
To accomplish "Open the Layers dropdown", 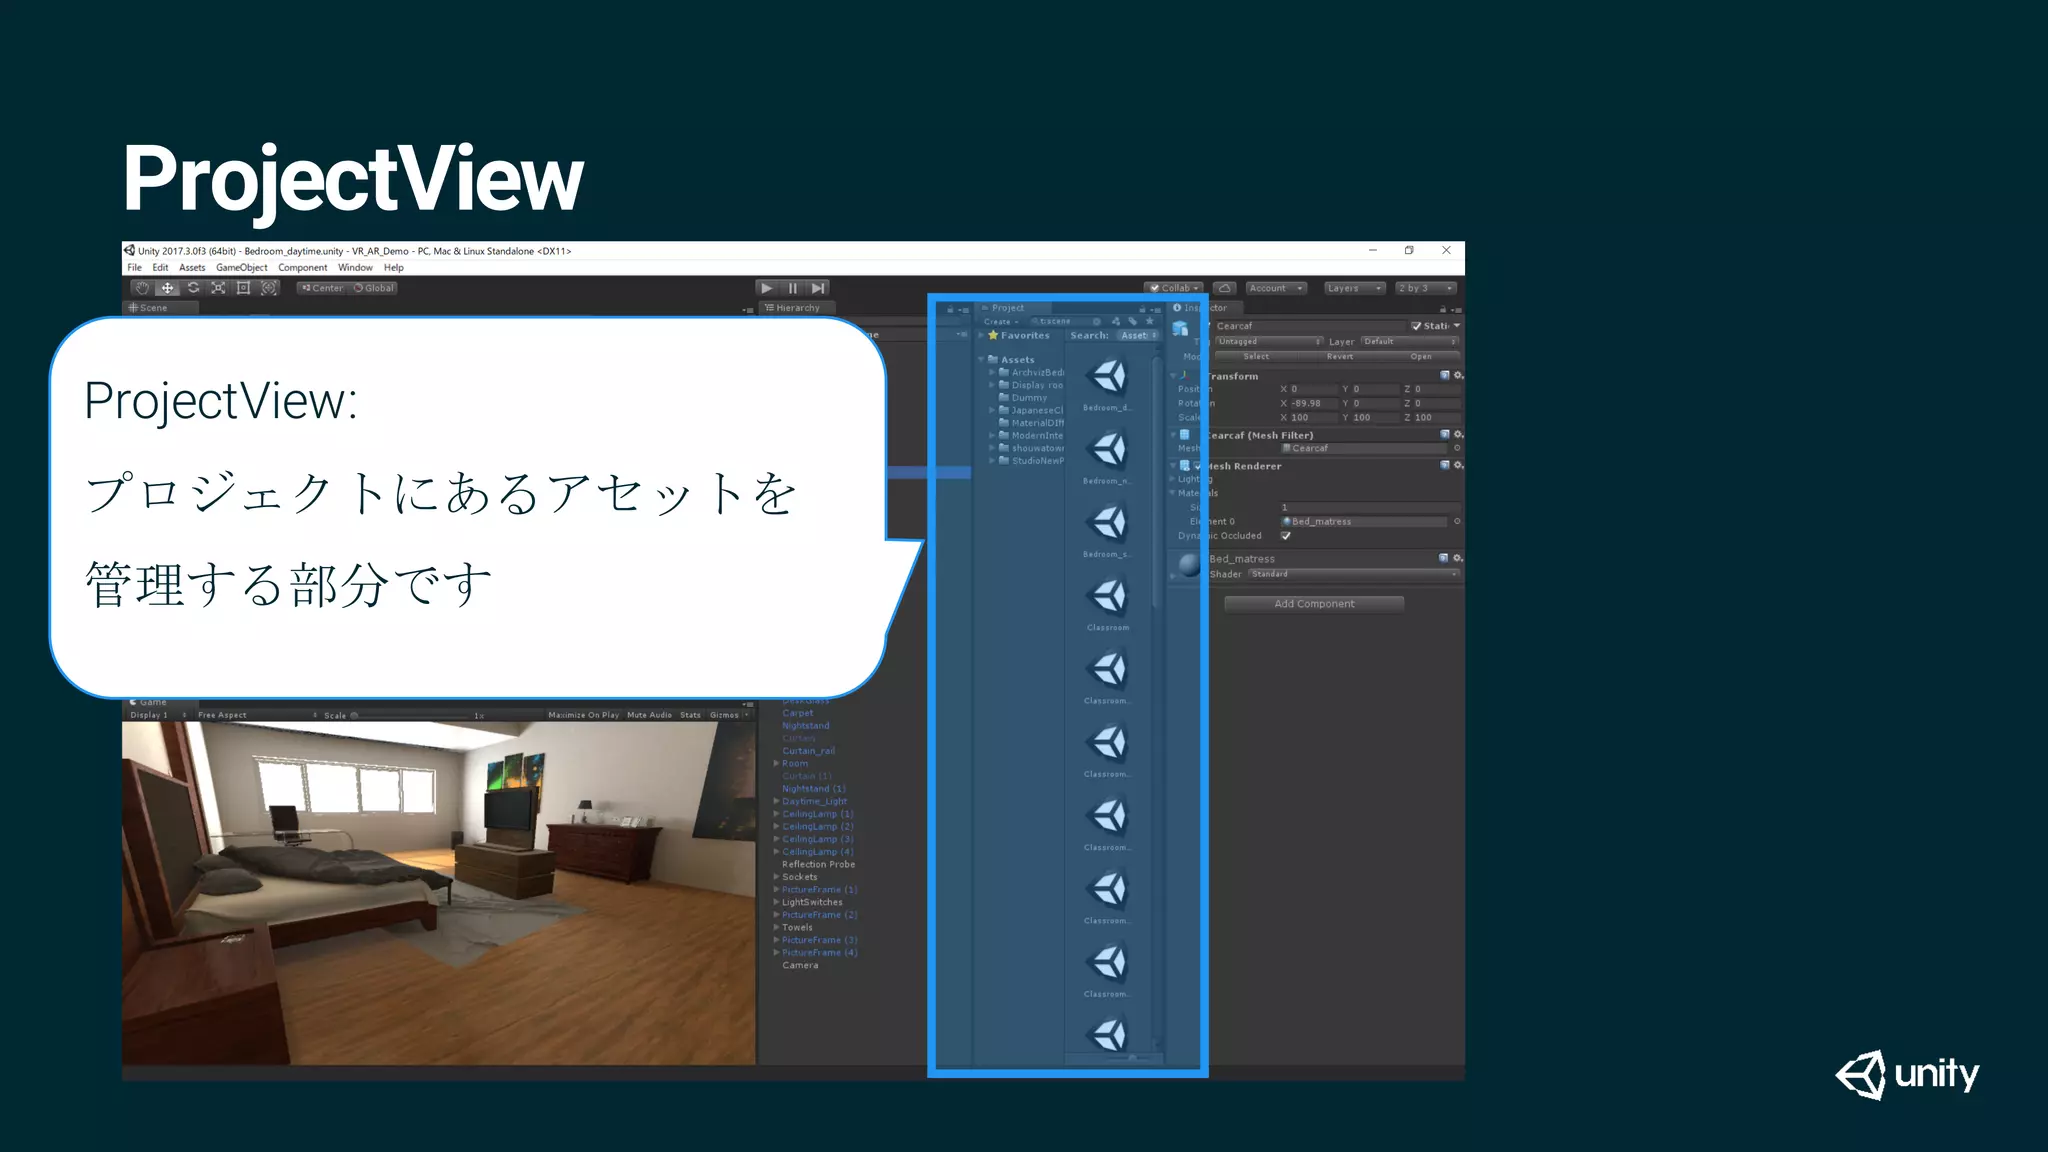I will point(1354,288).
